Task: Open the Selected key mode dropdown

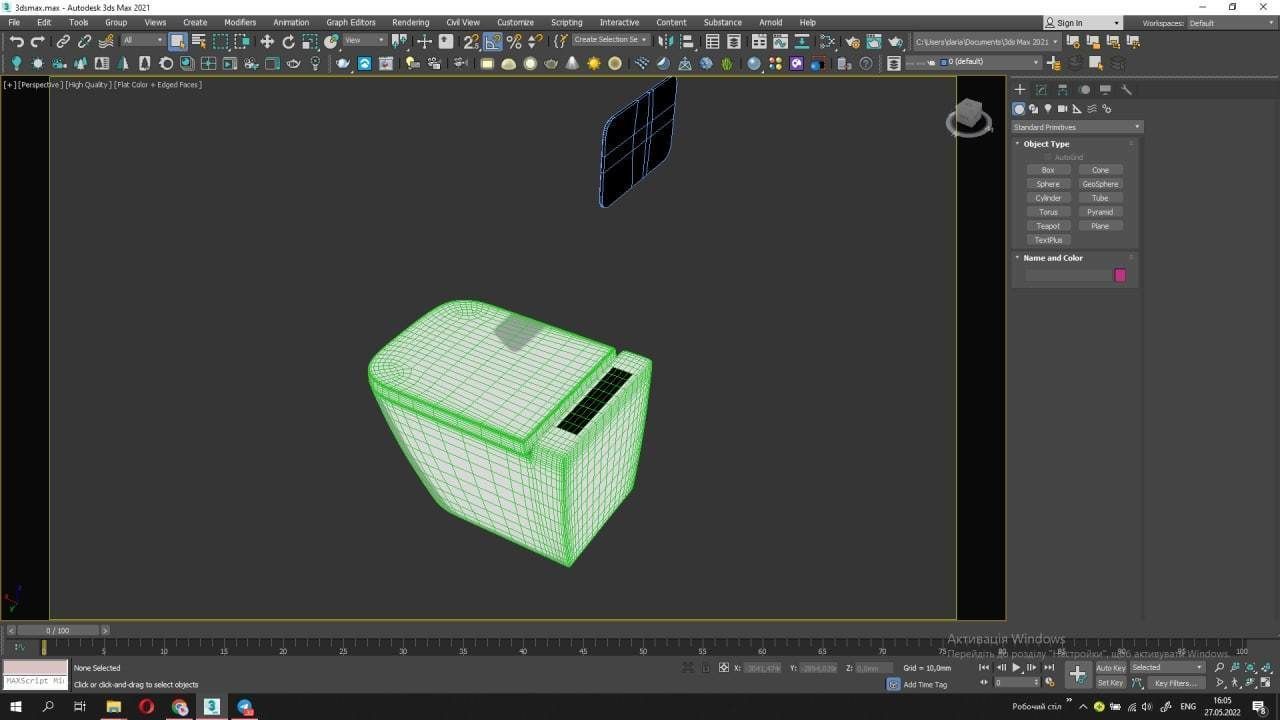Action: (1168, 667)
